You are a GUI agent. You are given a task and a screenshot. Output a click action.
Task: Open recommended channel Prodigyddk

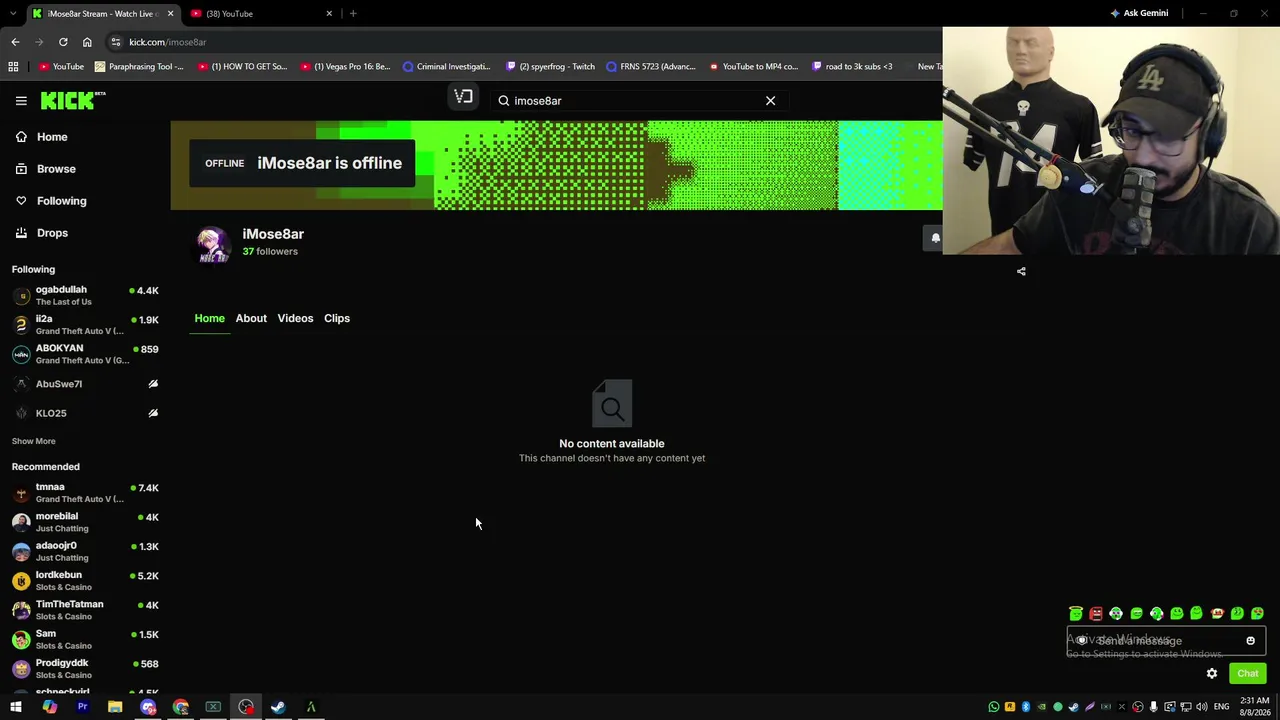[85, 668]
